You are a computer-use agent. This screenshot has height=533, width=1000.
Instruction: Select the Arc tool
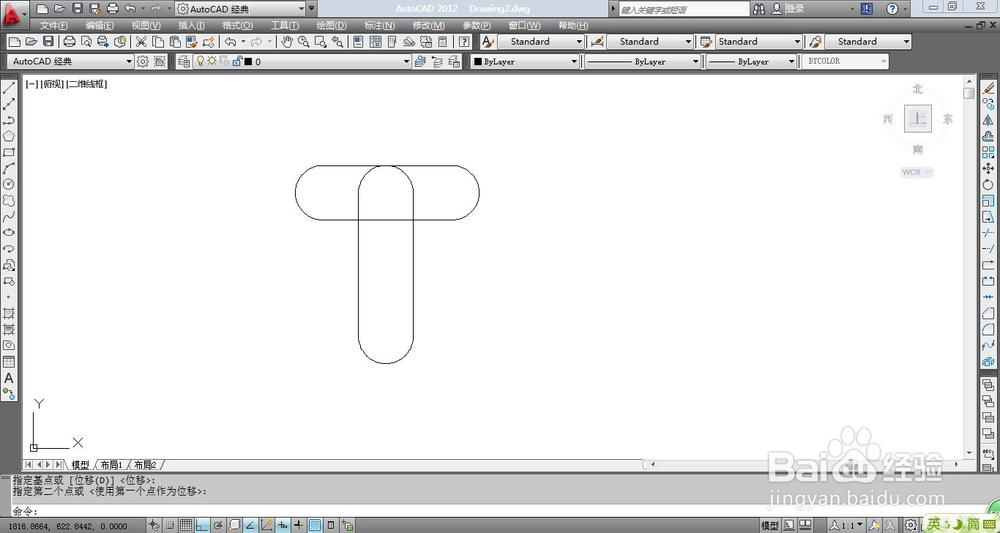point(9,168)
